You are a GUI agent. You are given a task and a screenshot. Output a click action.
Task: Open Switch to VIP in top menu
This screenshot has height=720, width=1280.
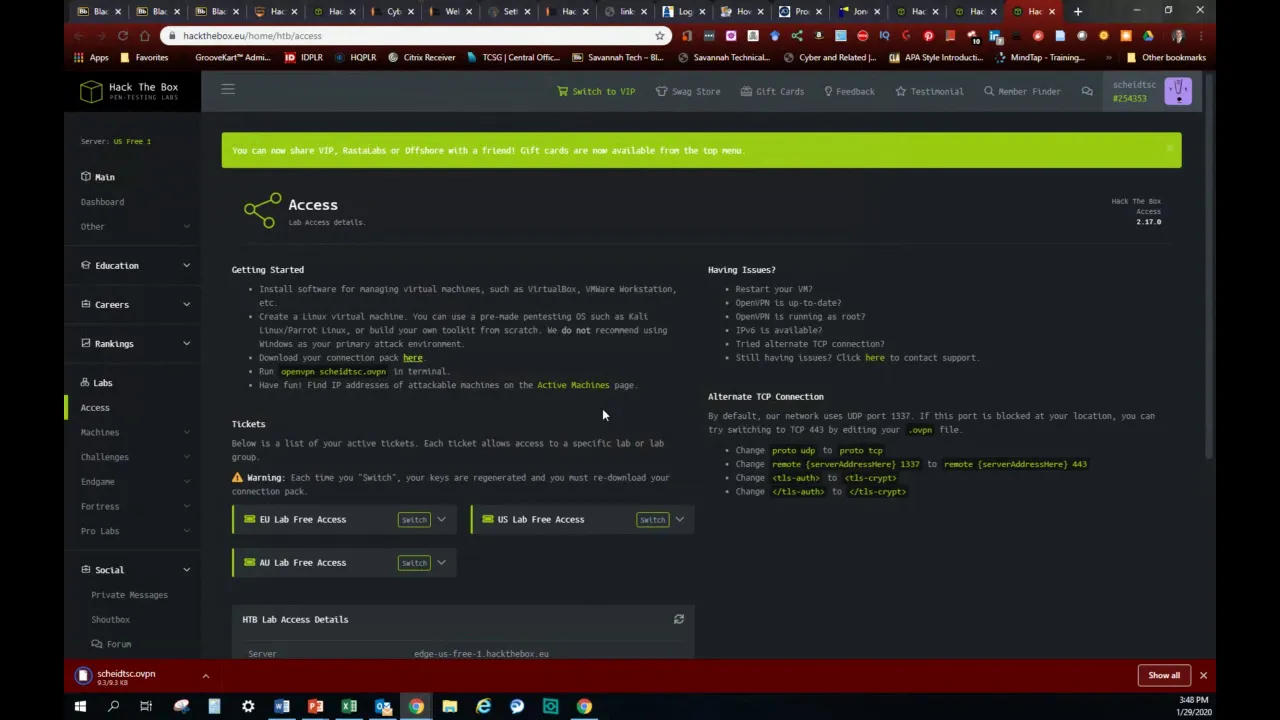click(596, 91)
